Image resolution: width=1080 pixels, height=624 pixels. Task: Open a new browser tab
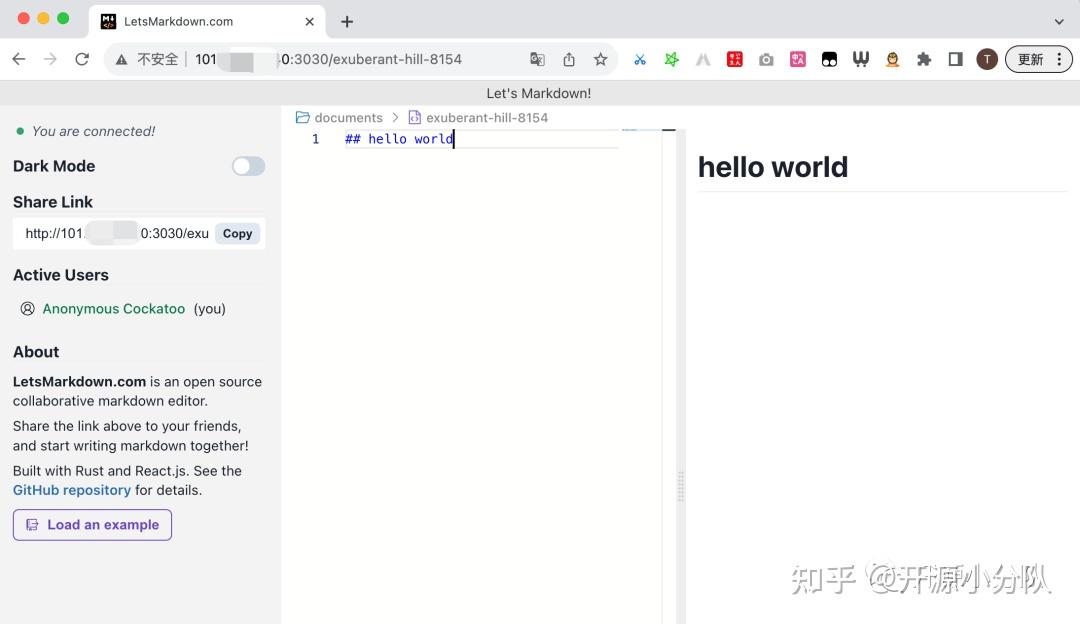(347, 22)
